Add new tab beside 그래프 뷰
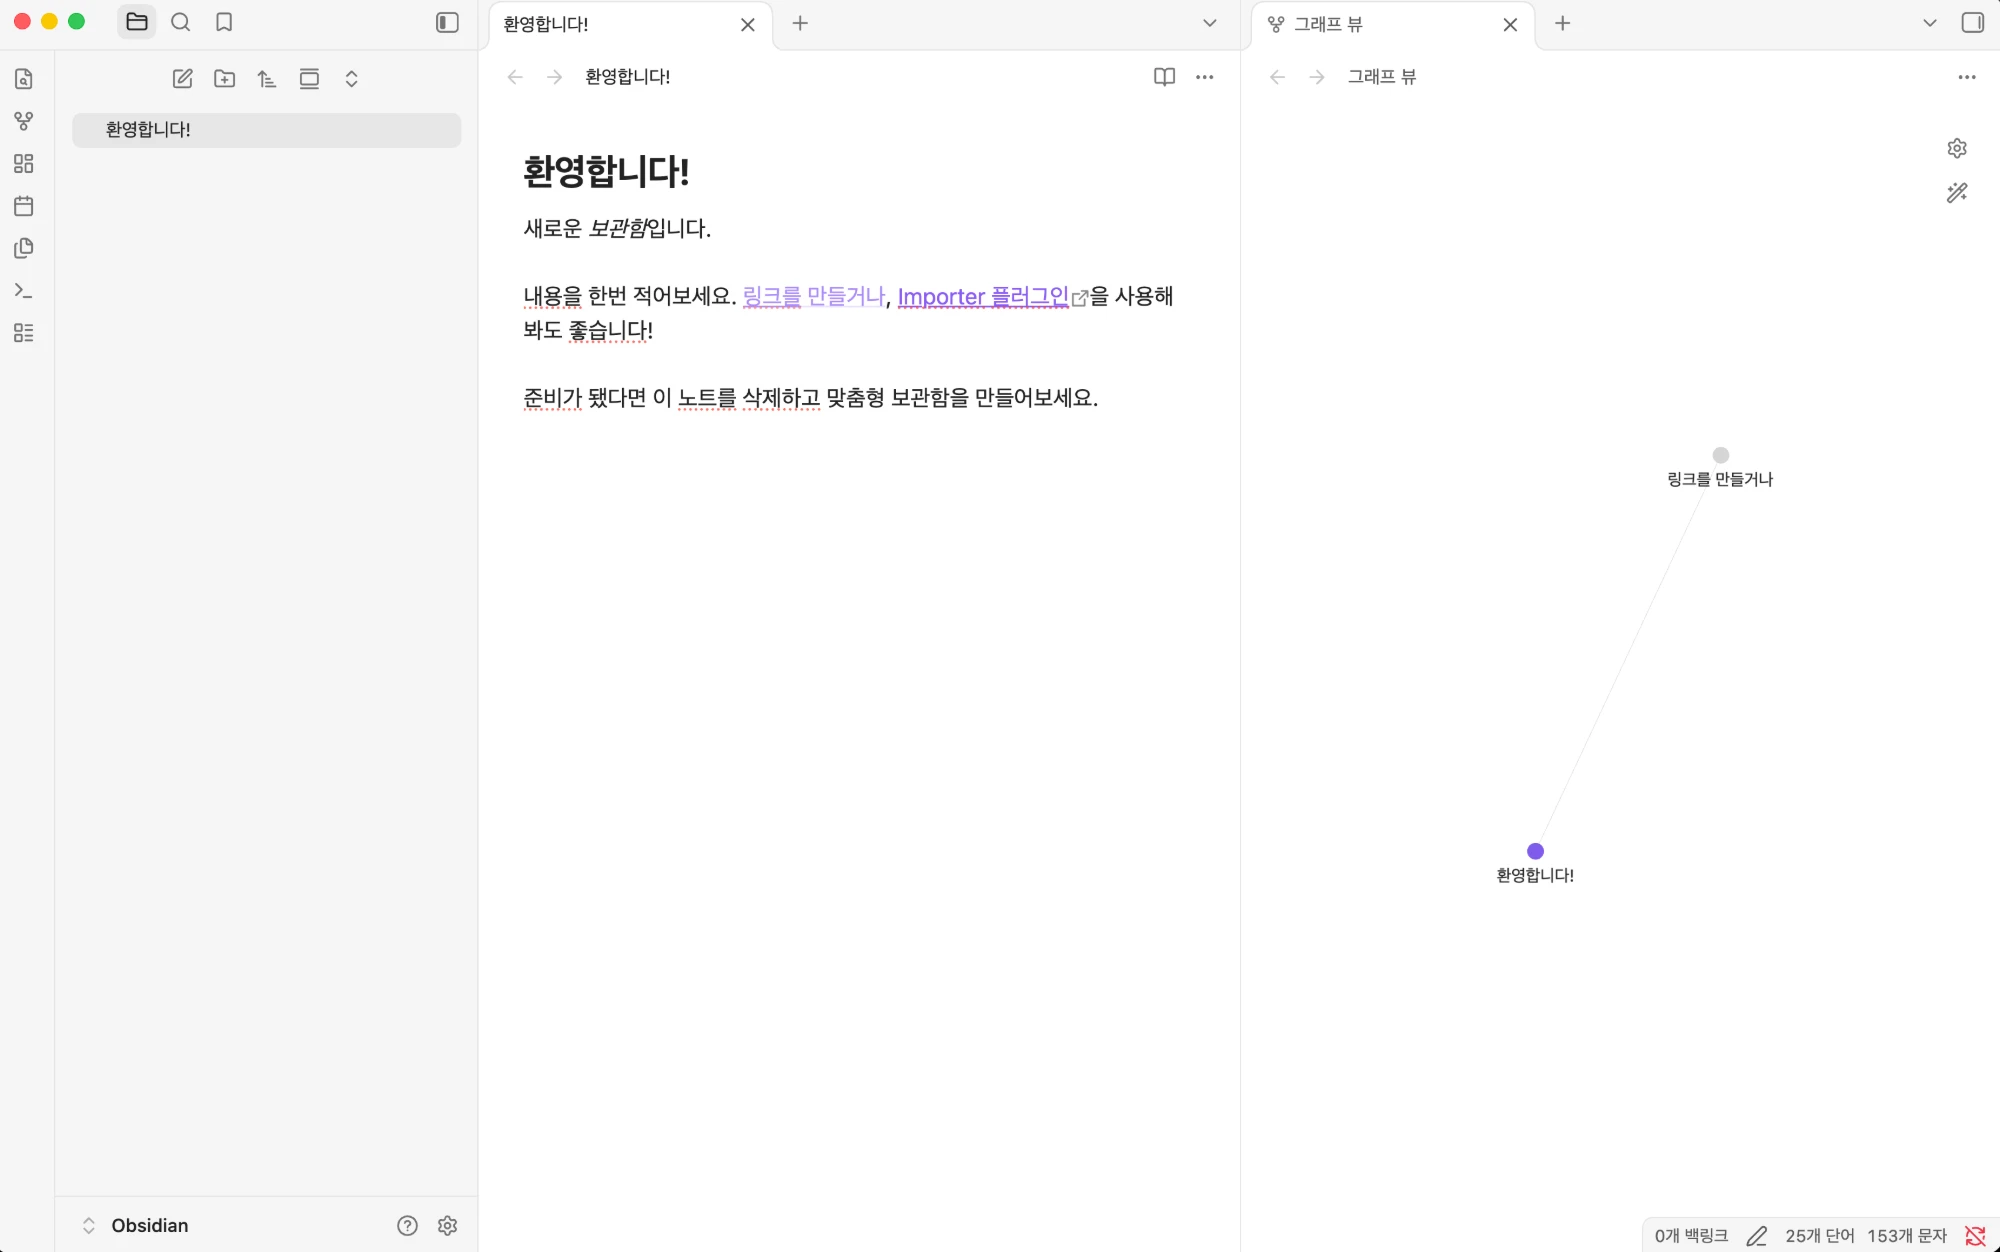Viewport: 2000px width, 1252px height. (1563, 23)
